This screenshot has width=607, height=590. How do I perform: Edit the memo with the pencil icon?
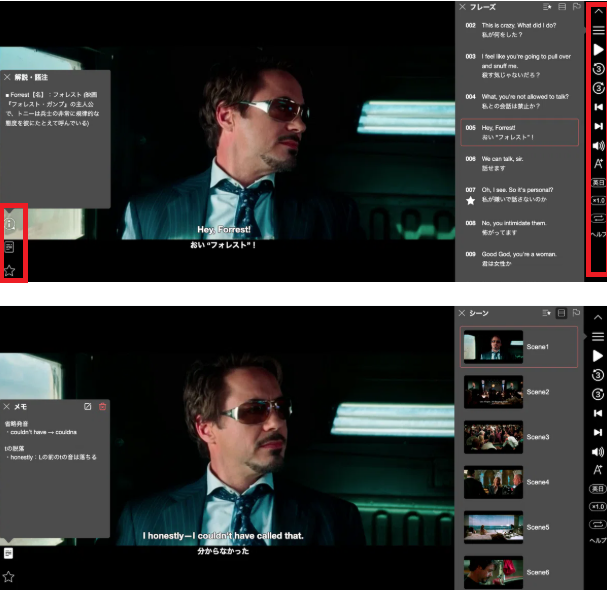pos(87,406)
